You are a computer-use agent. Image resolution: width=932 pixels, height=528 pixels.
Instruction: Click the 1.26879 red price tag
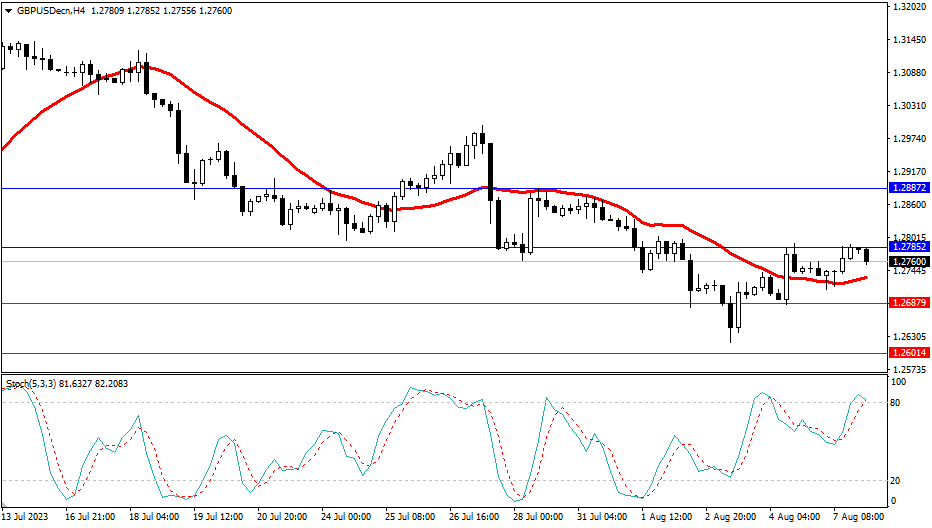[909, 303]
